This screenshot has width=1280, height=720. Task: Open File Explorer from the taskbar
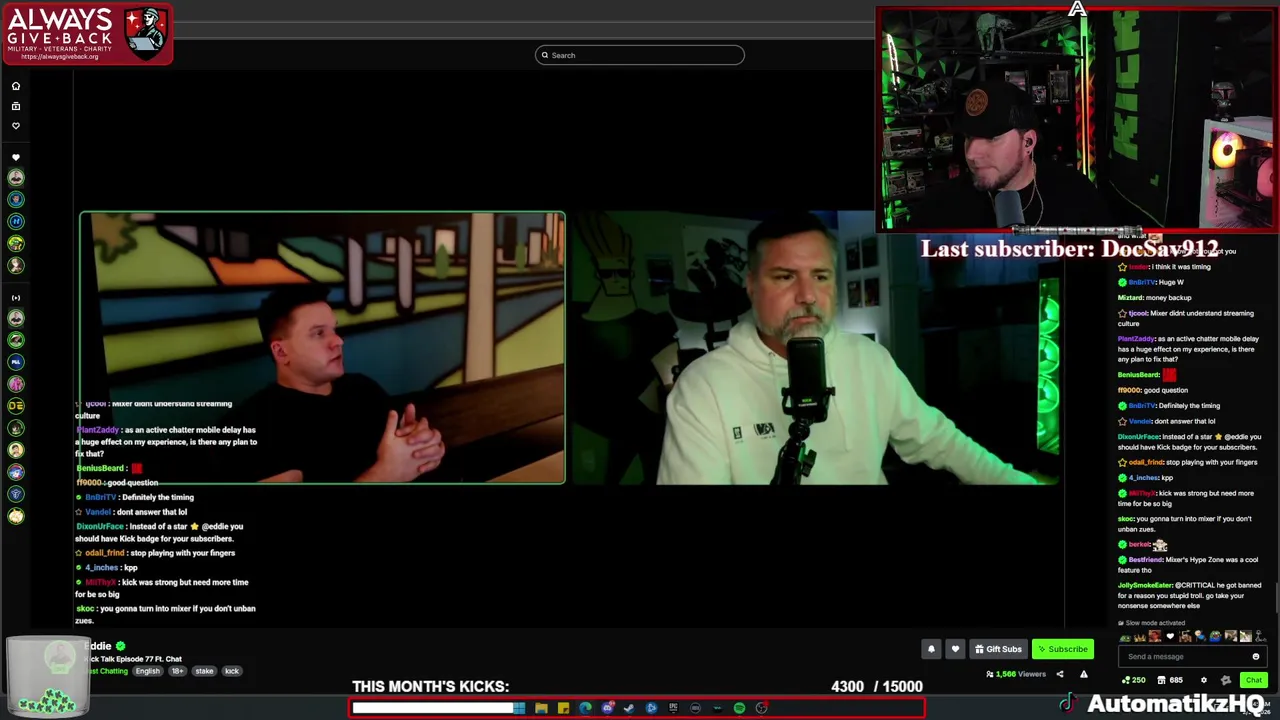tap(541, 708)
